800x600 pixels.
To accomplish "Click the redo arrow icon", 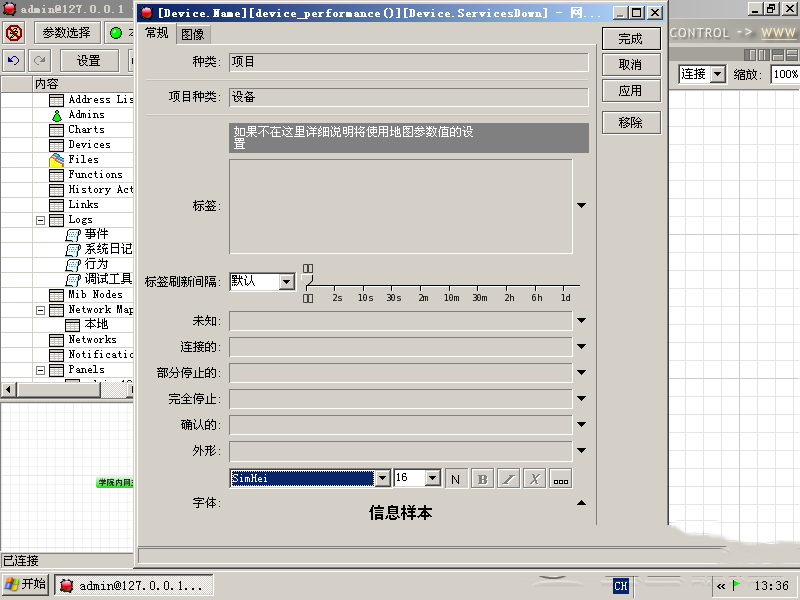I will point(38,60).
